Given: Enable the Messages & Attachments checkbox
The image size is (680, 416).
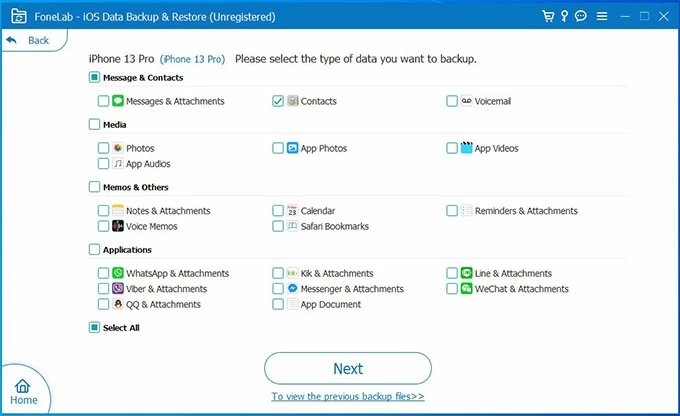Looking at the screenshot, I should pyautogui.click(x=104, y=101).
